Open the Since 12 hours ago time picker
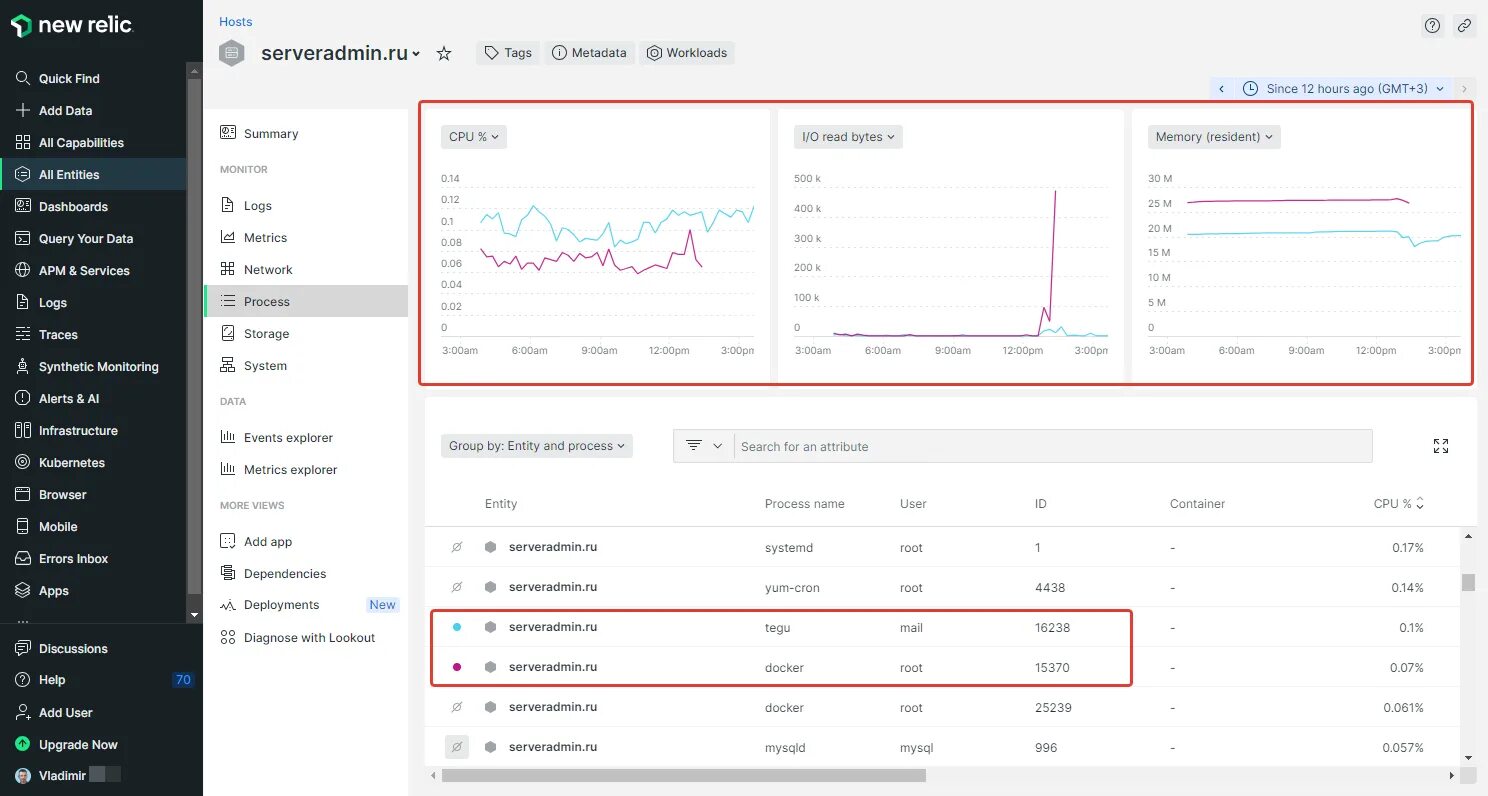 click(x=1343, y=89)
